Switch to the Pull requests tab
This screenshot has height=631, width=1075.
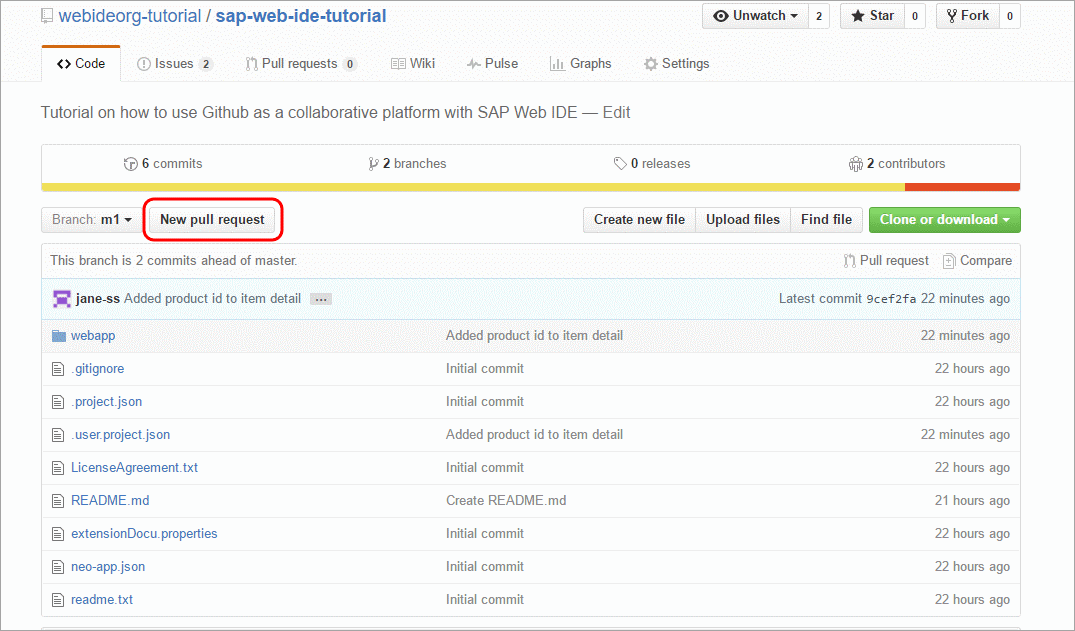click(300, 64)
